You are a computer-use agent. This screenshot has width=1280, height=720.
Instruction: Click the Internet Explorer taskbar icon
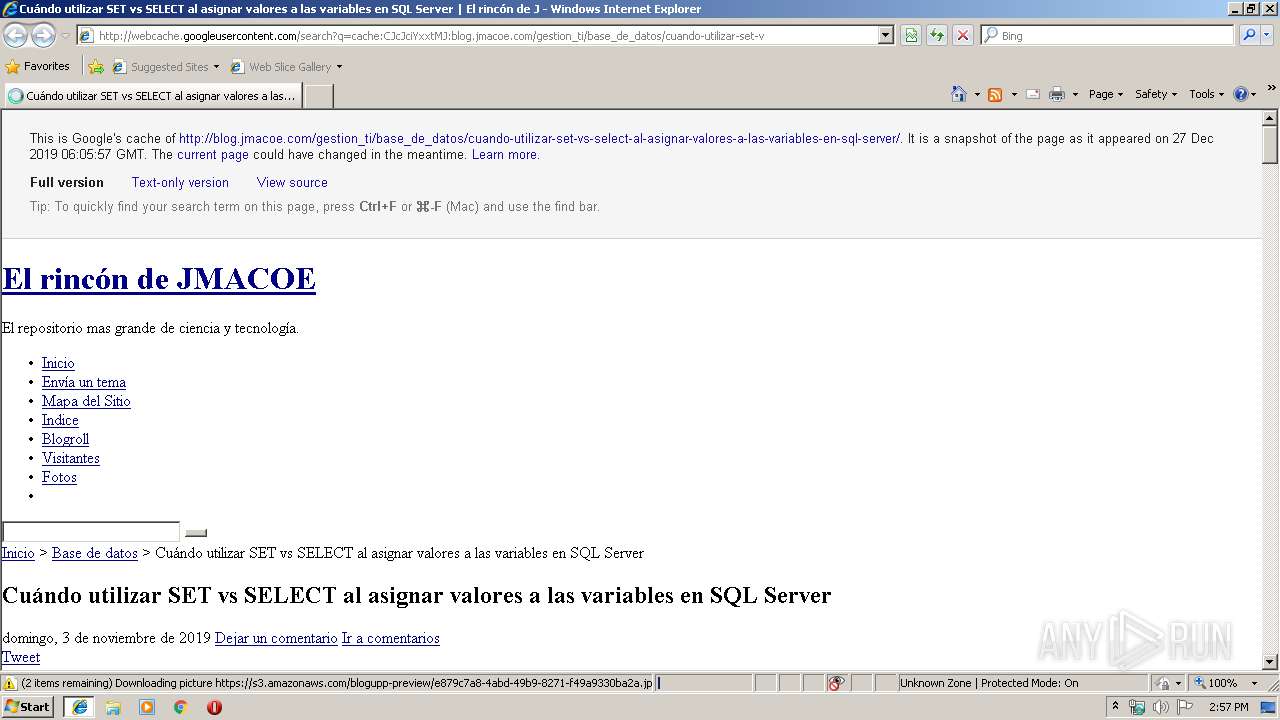[79, 707]
